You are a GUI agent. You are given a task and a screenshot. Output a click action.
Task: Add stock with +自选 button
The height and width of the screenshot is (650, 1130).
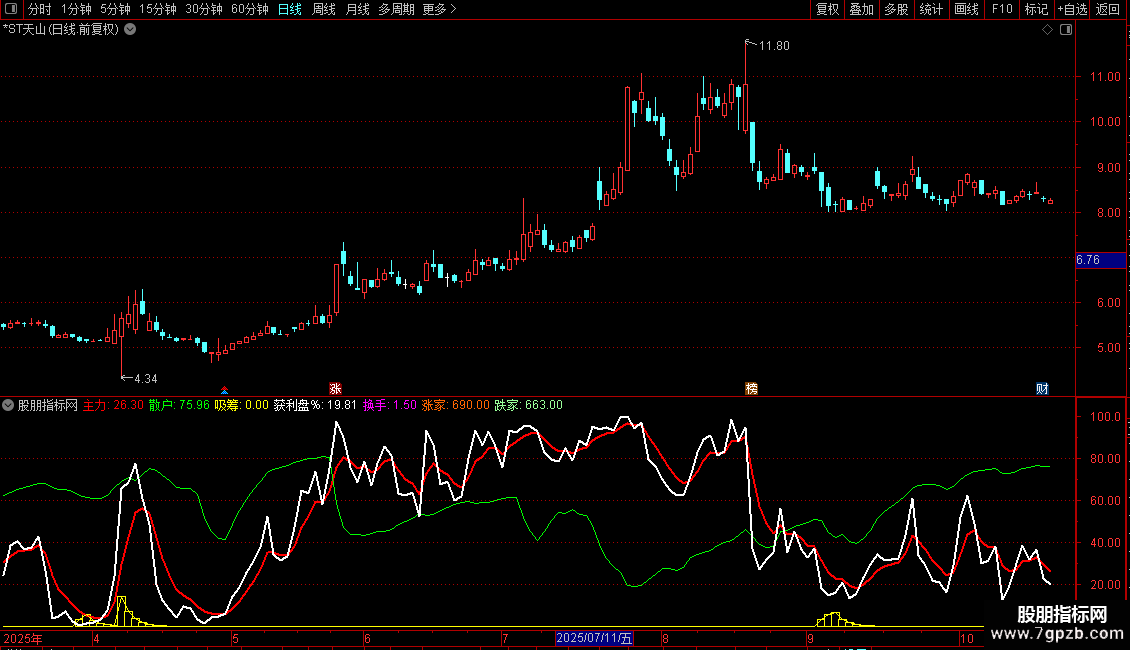click(x=1072, y=9)
